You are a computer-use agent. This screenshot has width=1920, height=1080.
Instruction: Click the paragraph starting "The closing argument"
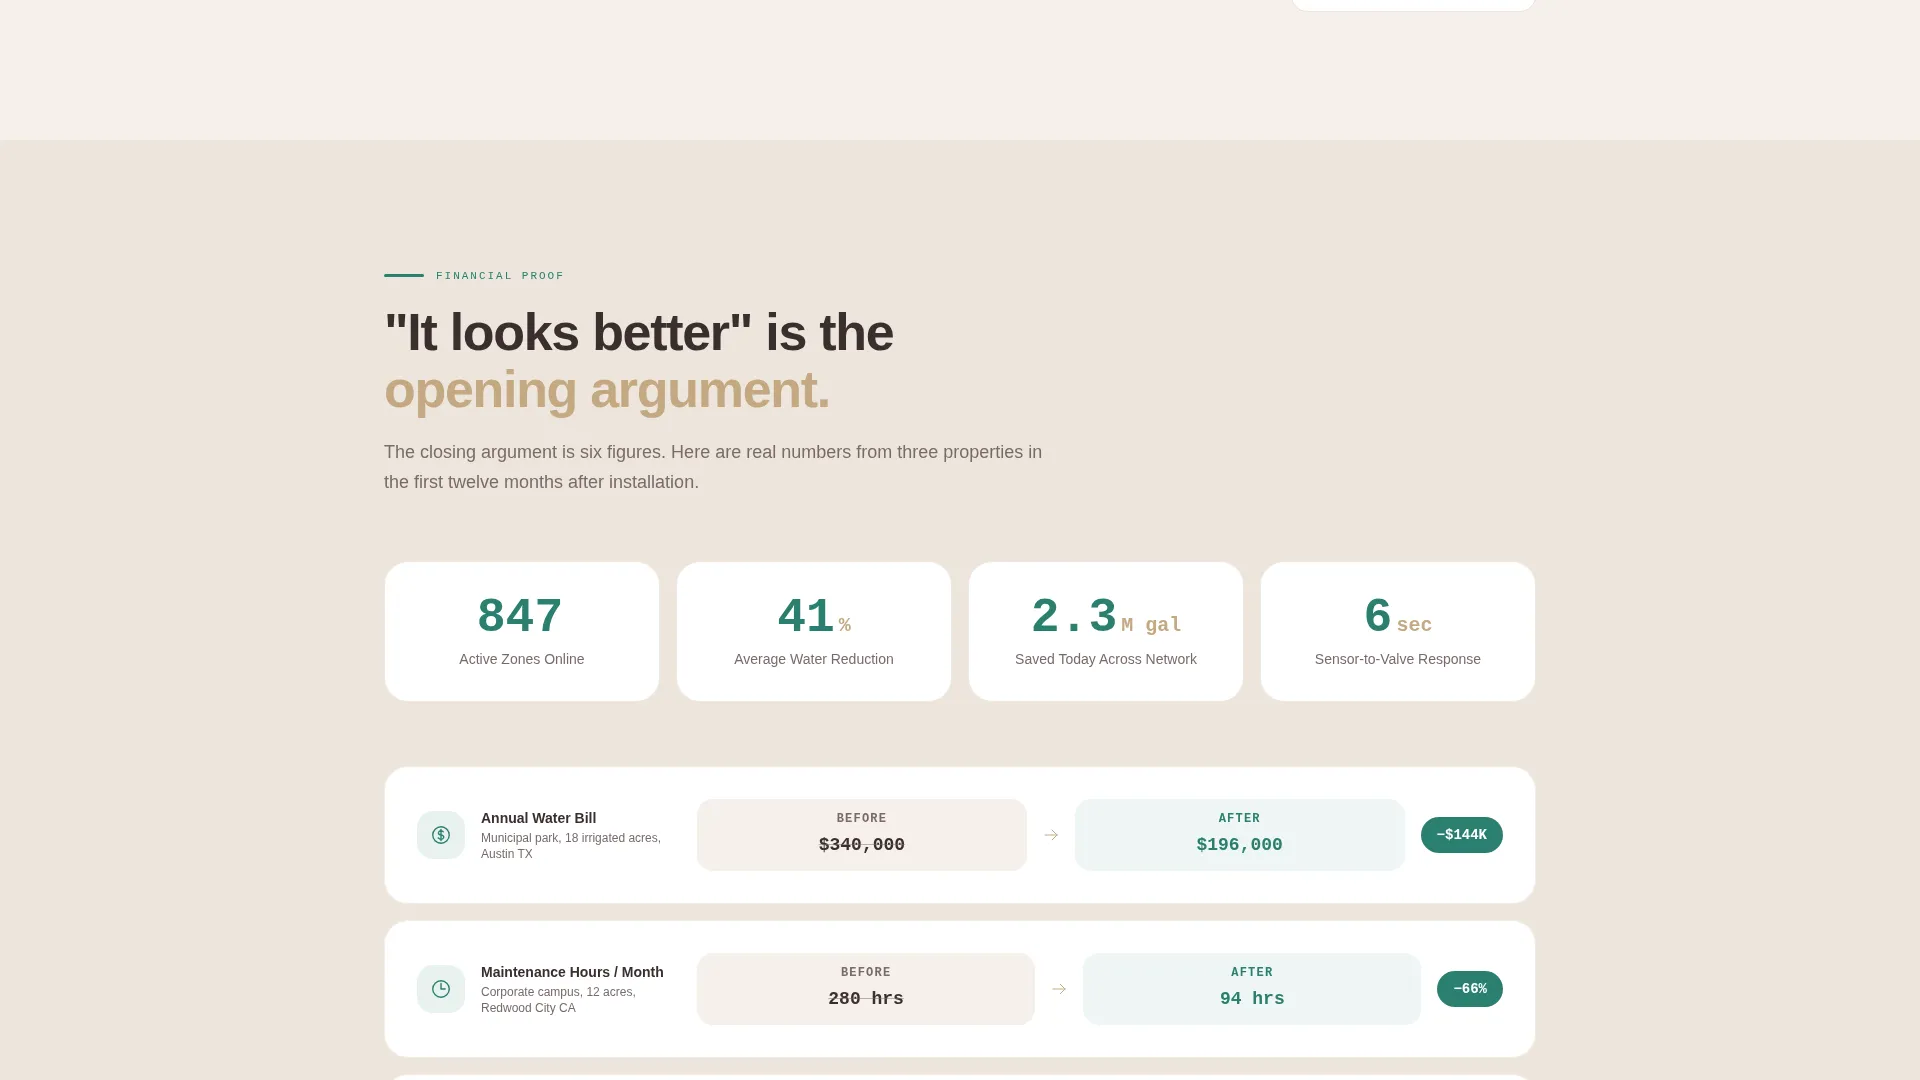pos(713,467)
